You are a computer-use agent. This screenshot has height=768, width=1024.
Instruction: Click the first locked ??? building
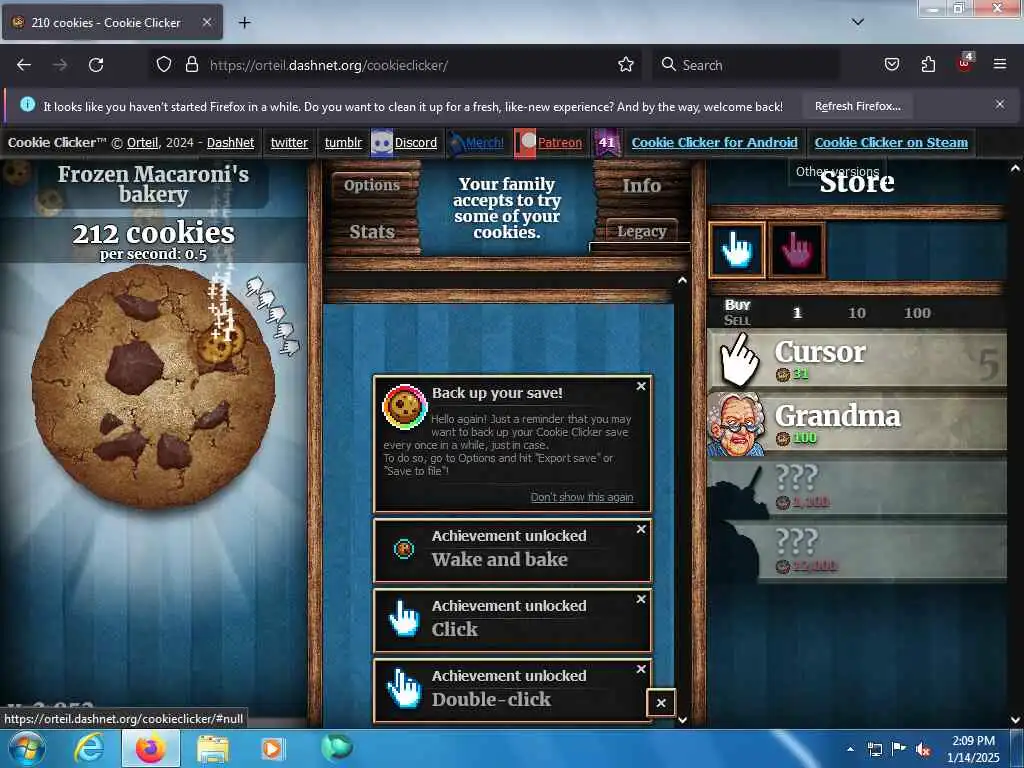(x=857, y=488)
